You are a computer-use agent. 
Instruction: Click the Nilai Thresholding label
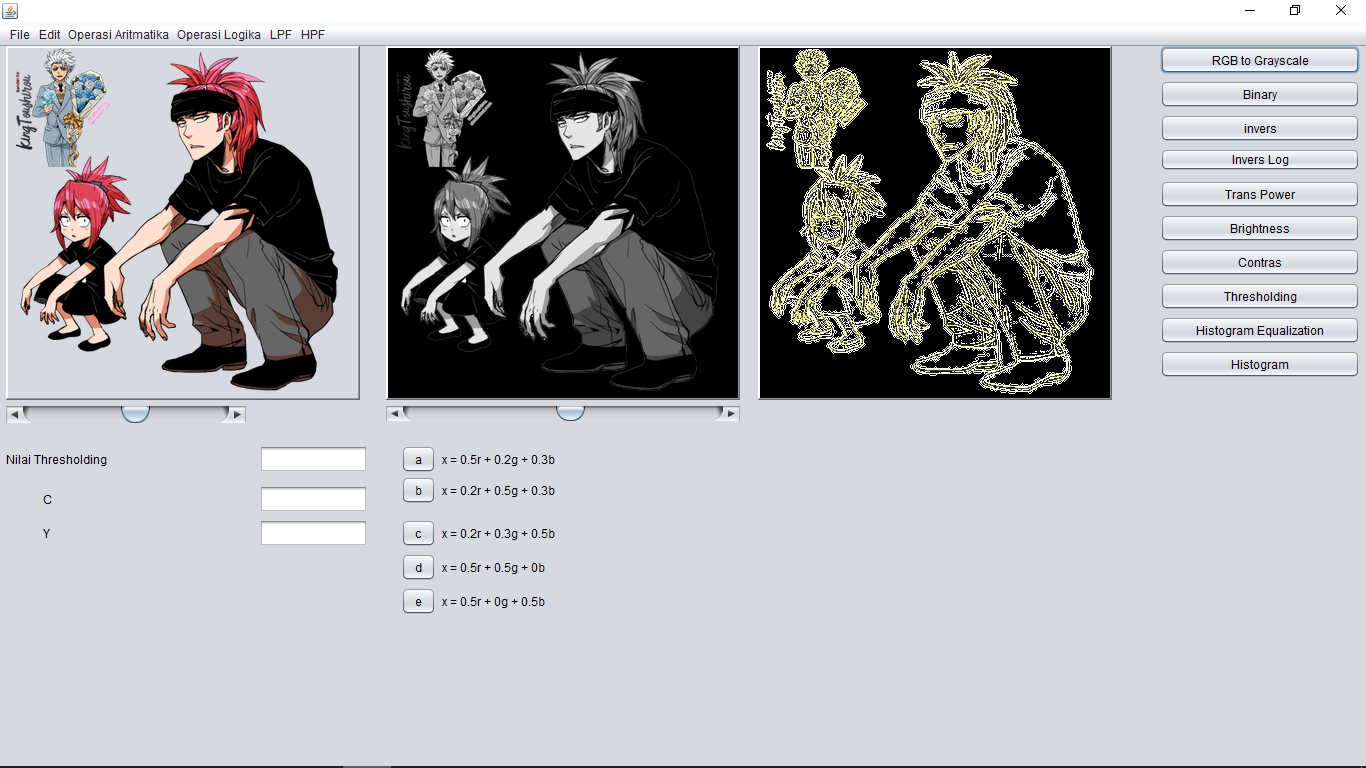point(56,460)
